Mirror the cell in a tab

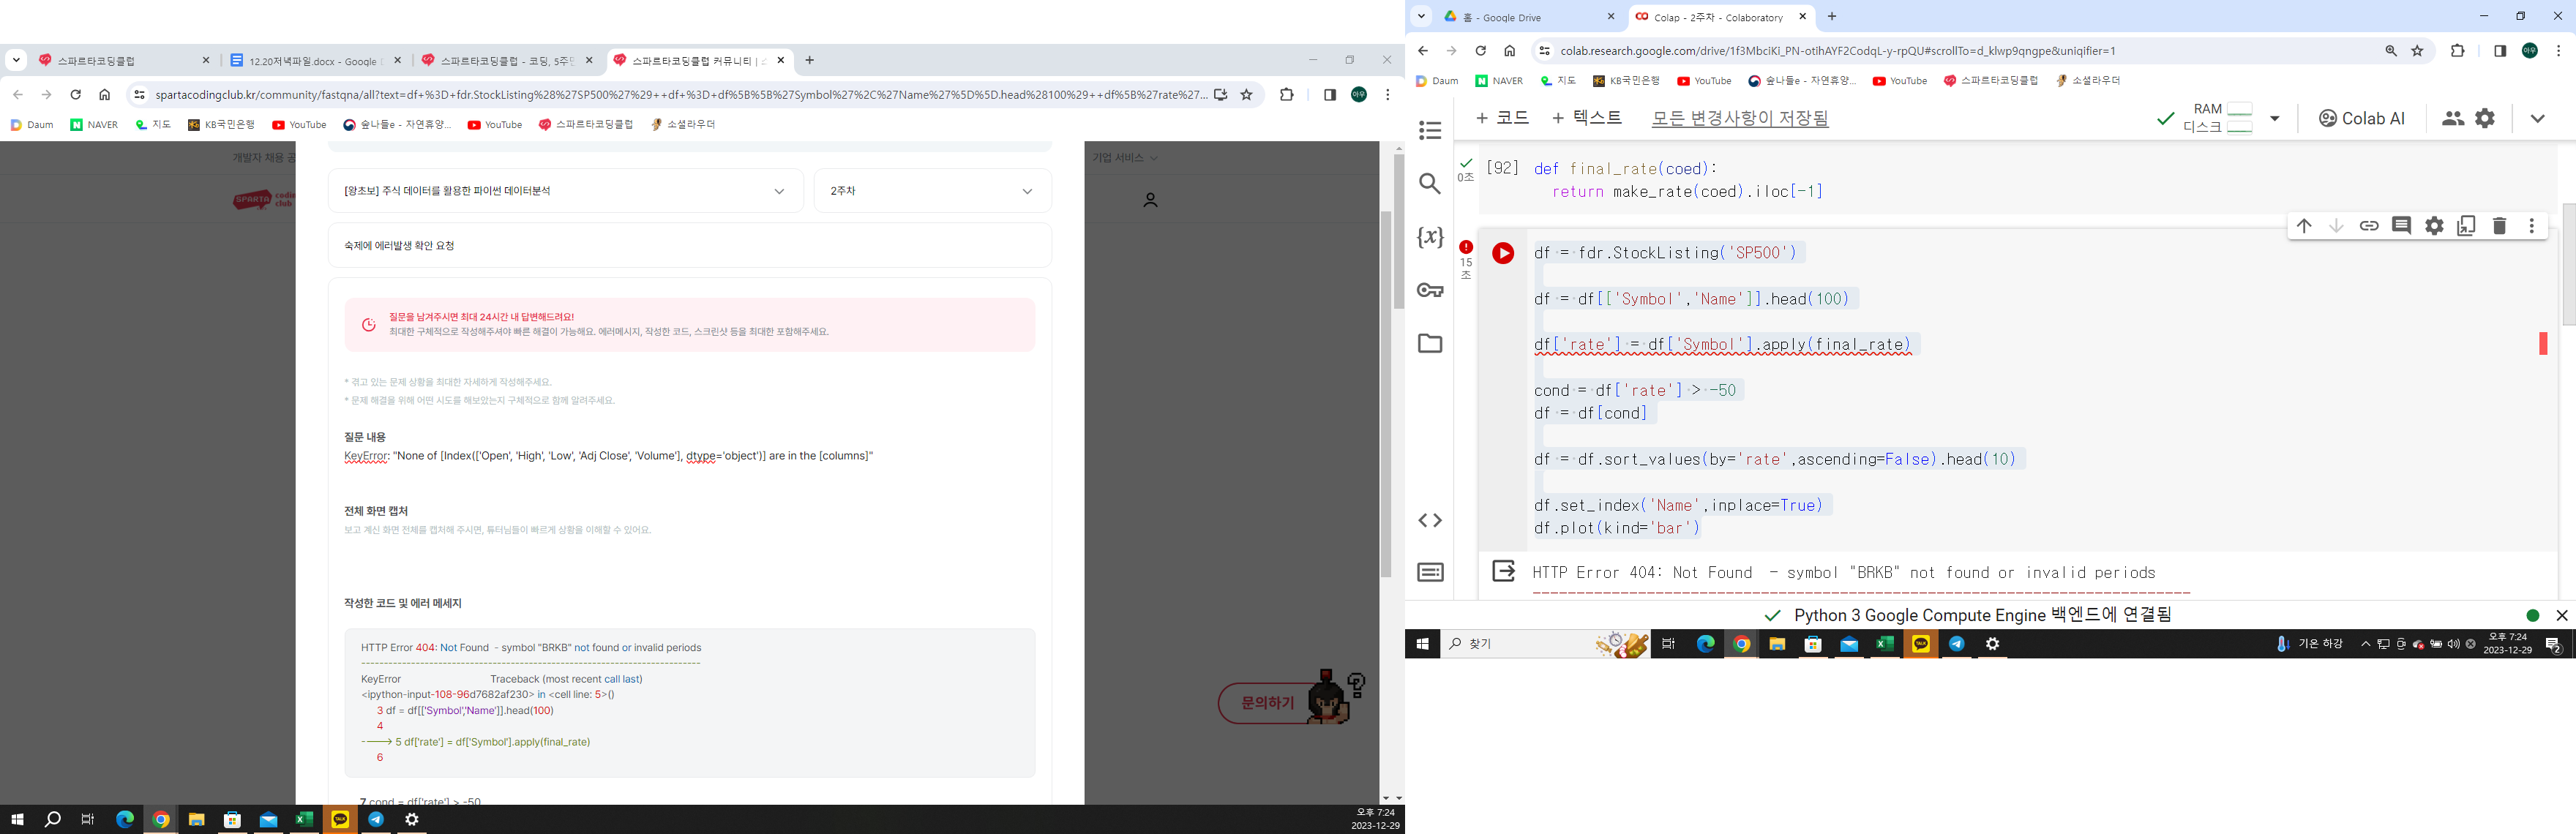[2466, 226]
